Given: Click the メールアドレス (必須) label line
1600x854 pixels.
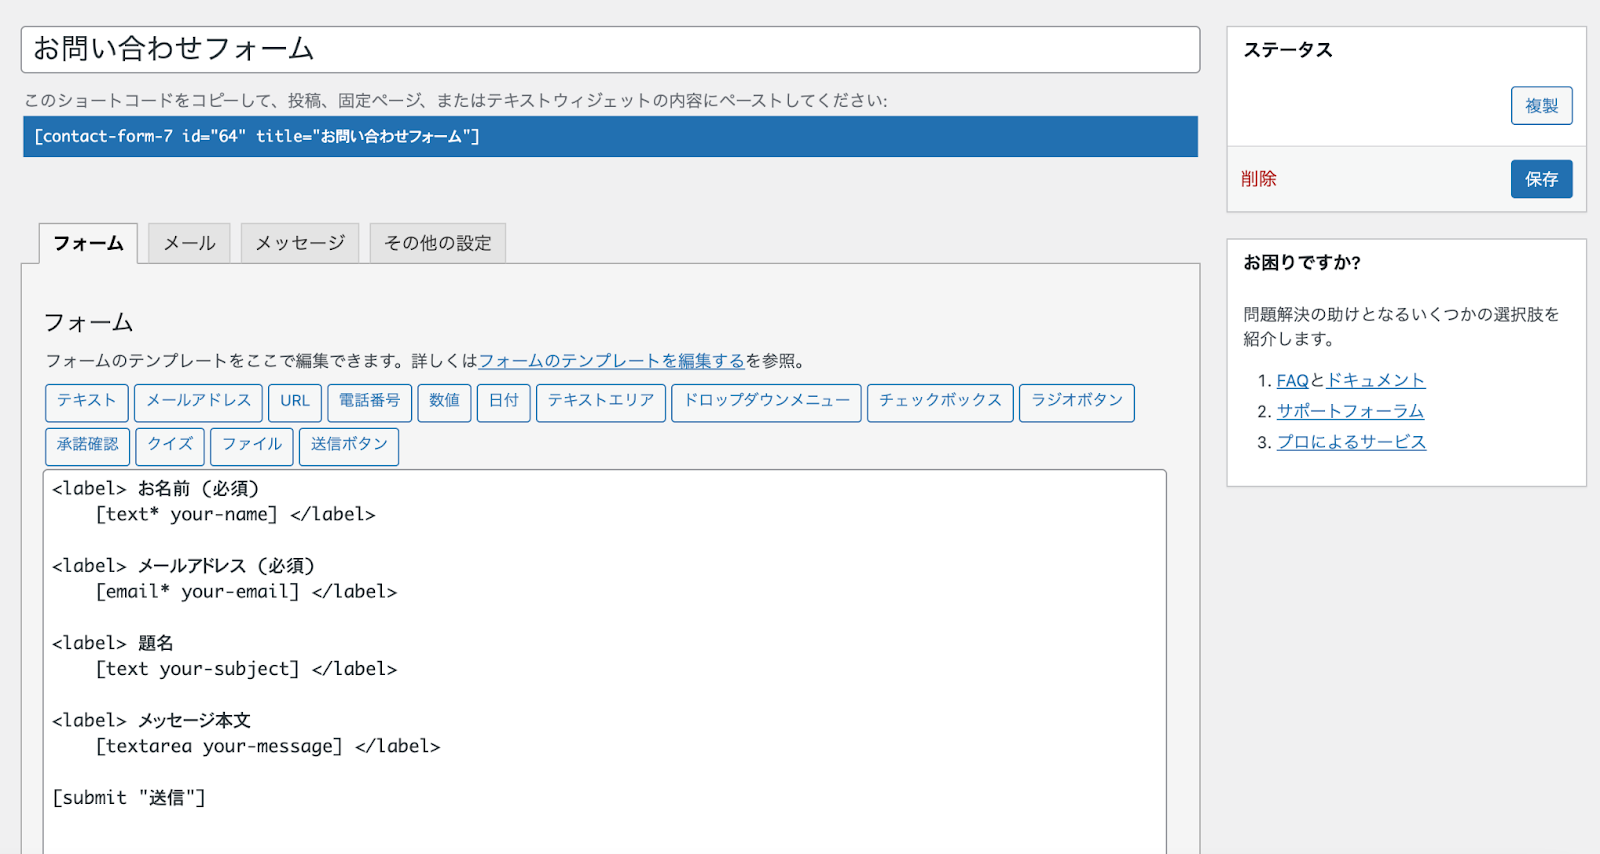Looking at the screenshot, I should (184, 565).
